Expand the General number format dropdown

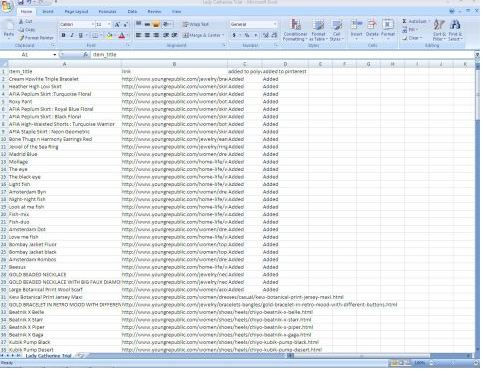coord(275,24)
